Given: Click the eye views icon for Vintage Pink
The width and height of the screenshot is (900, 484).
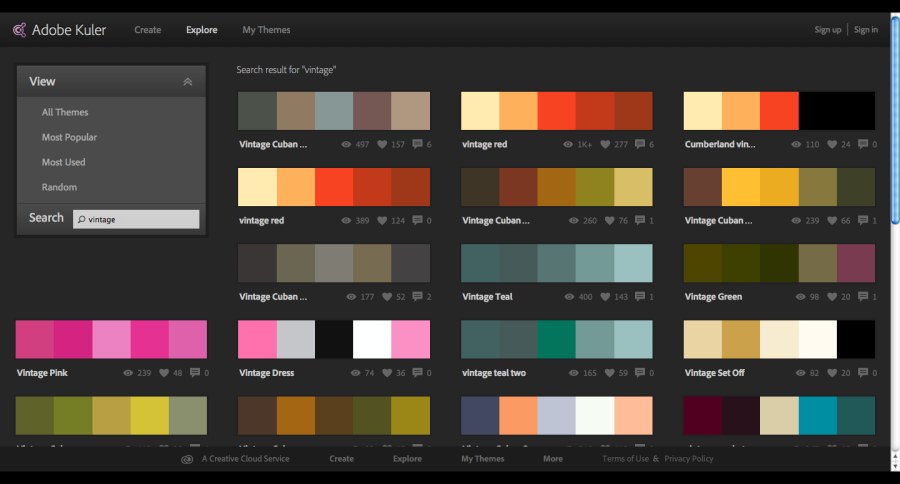Looking at the screenshot, I should tap(127, 373).
